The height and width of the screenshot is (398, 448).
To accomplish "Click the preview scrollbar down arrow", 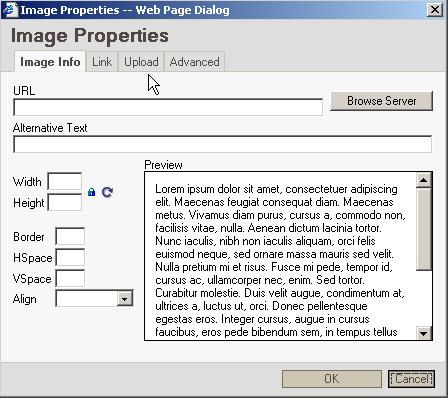I will pyautogui.click(x=424, y=333).
